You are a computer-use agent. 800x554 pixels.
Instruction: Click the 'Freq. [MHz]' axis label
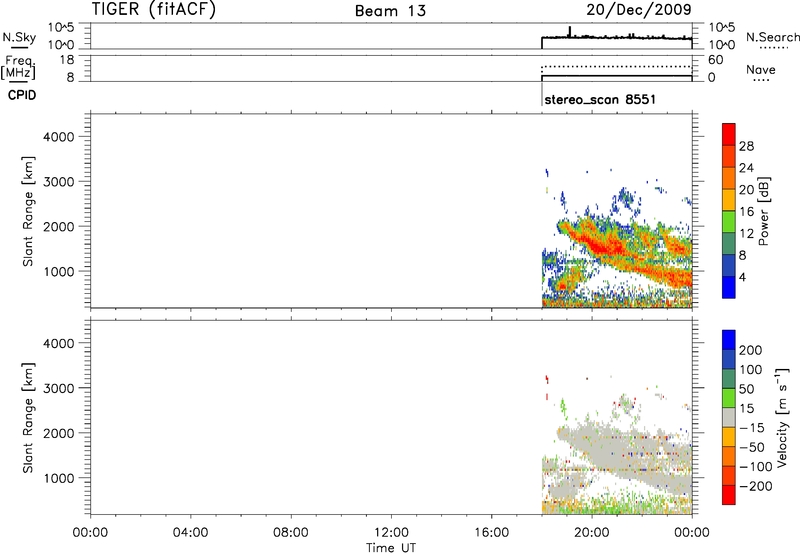[19, 68]
